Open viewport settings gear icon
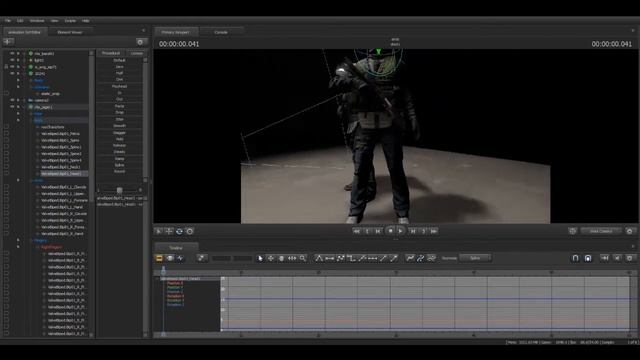The height and width of the screenshot is (360, 640). (629, 231)
